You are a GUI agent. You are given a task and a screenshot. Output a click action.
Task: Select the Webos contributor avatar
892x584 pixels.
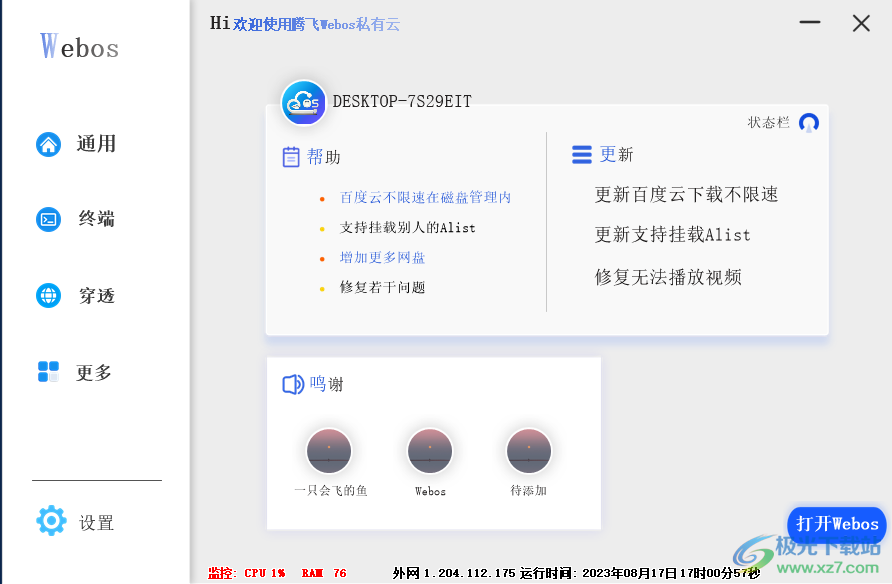pos(430,451)
